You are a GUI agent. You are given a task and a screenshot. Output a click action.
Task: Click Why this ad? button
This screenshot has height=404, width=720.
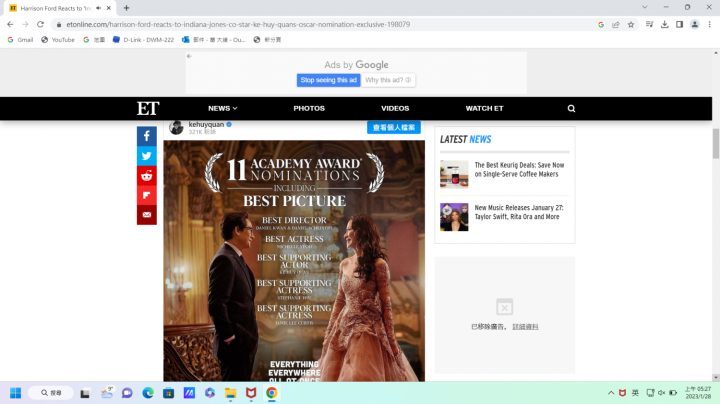point(388,80)
